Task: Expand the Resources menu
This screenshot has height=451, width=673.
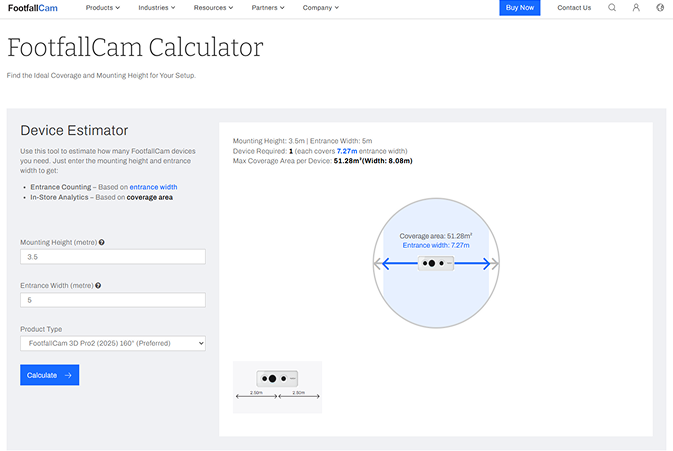Action: (x=213, y=8)
